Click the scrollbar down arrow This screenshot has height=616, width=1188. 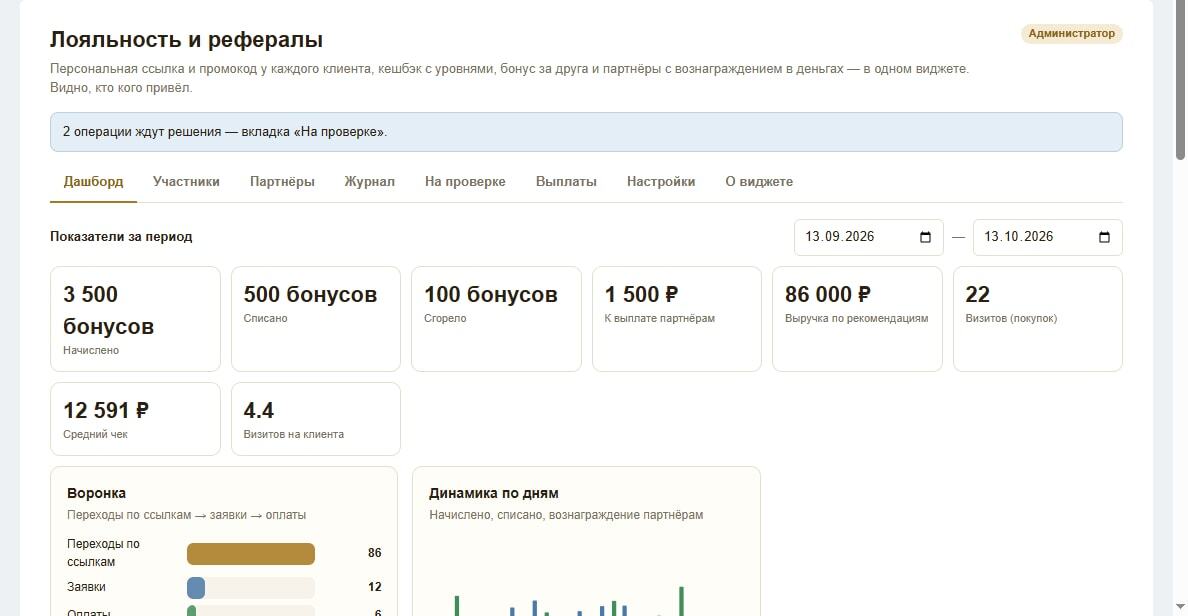(x=1180, y=607)
